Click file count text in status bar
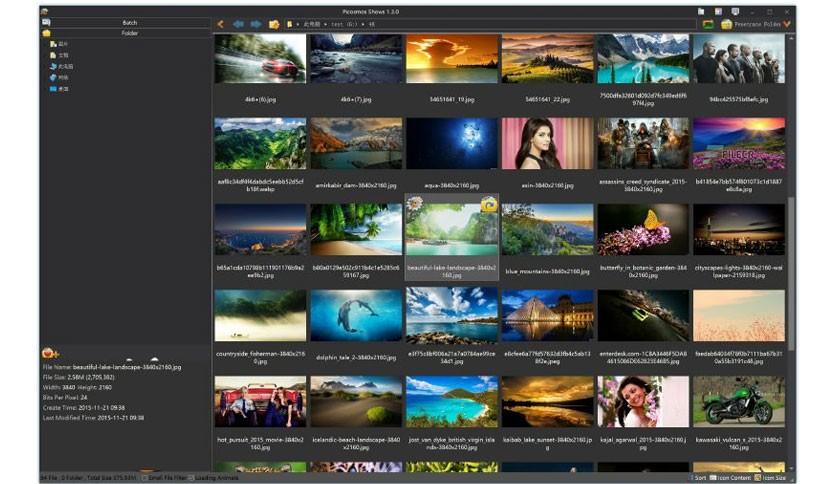 pos(49,478)
